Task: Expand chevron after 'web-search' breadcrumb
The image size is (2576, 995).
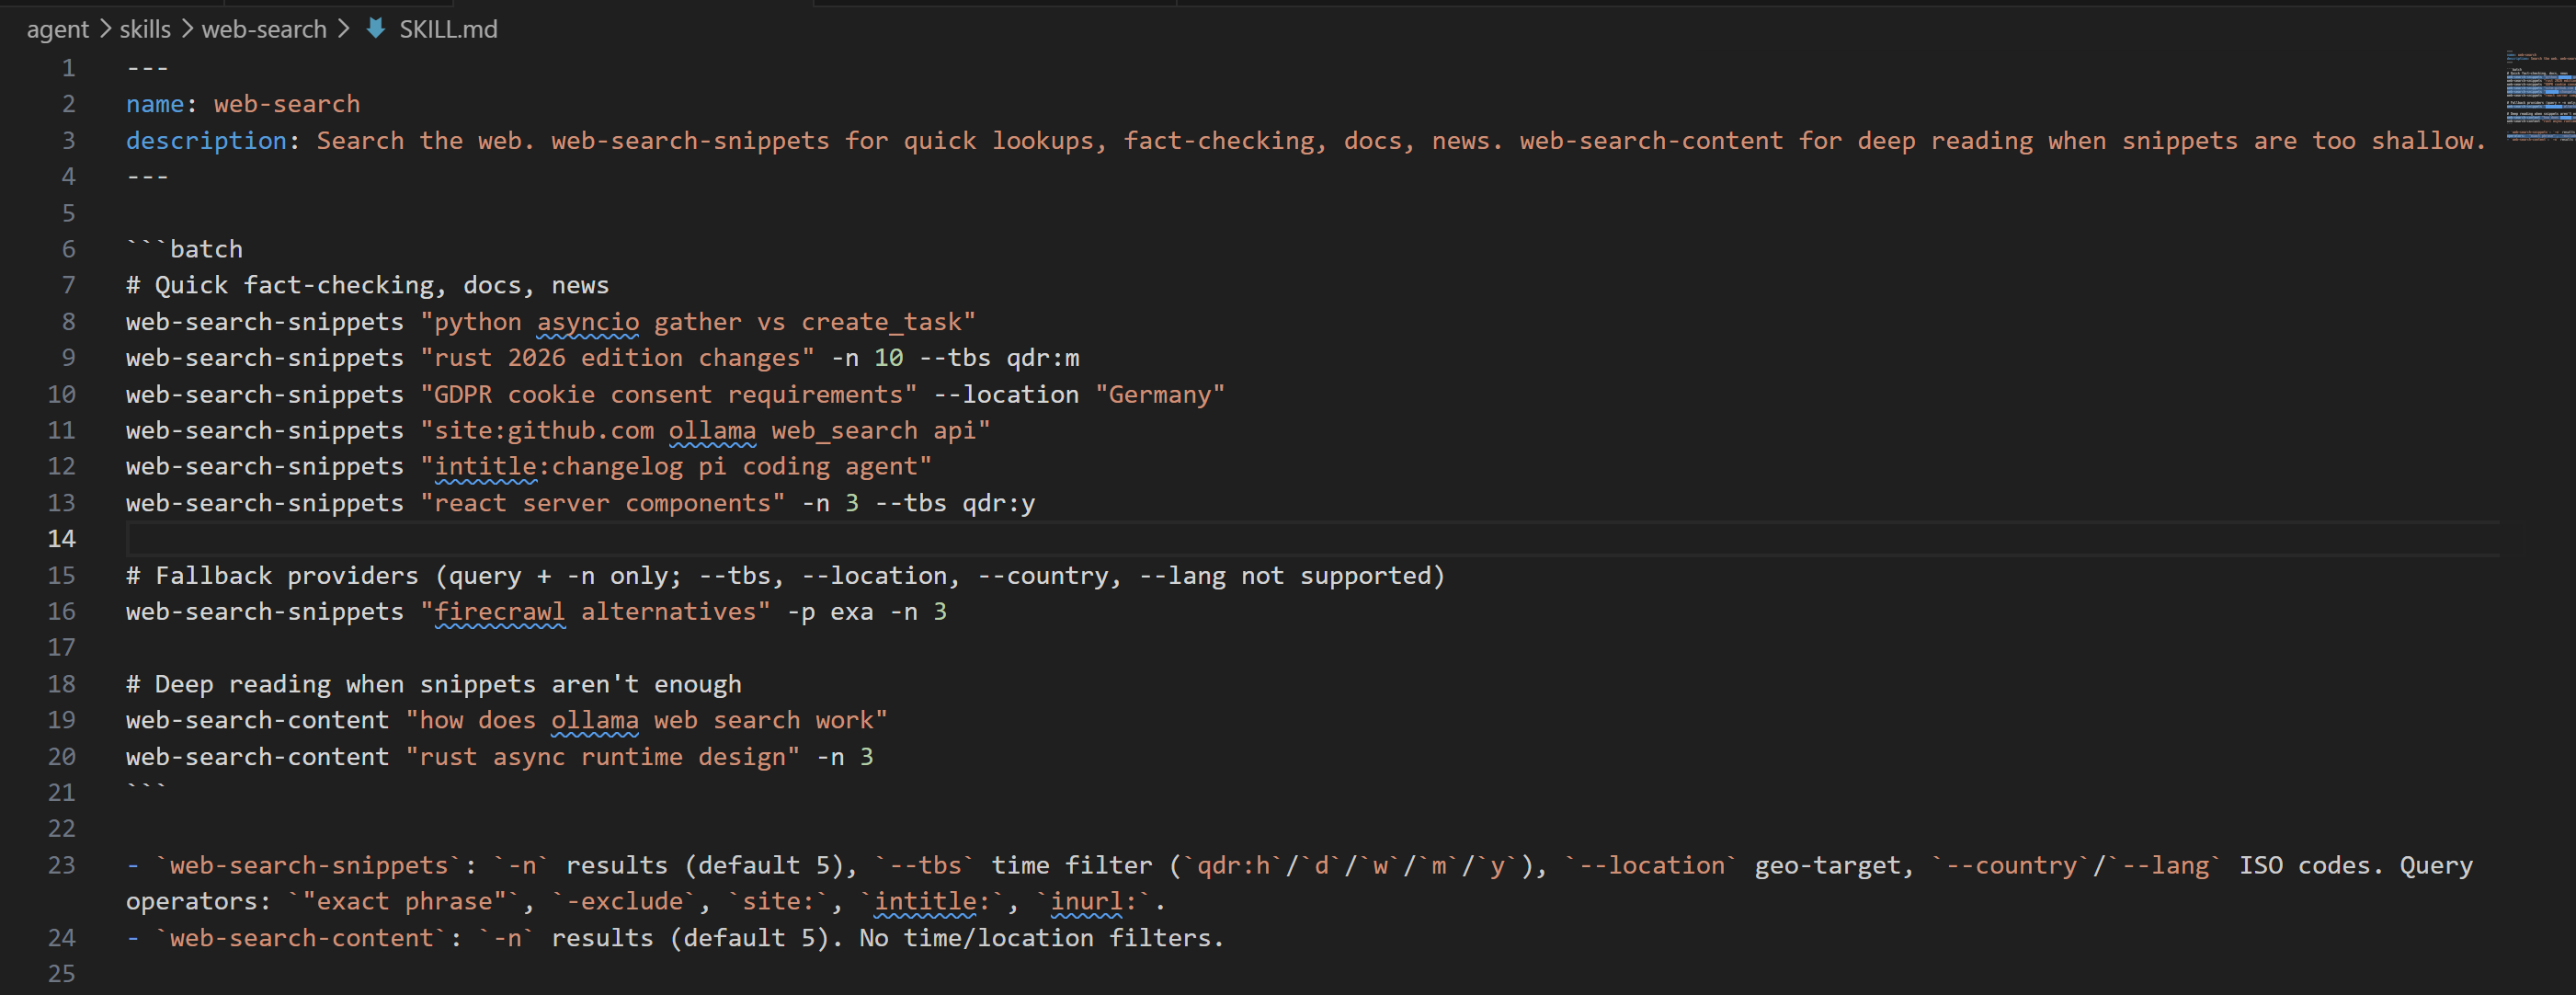Action: [343, 29]
